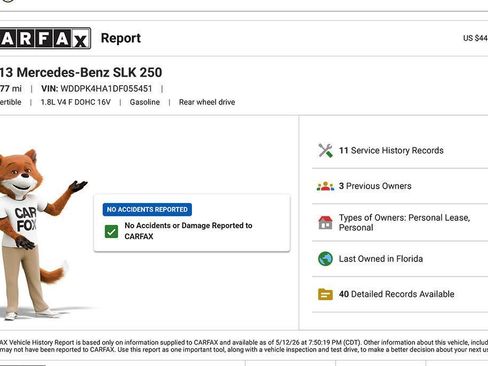
Task: Click the Report heading text
Action: point(121,38)
